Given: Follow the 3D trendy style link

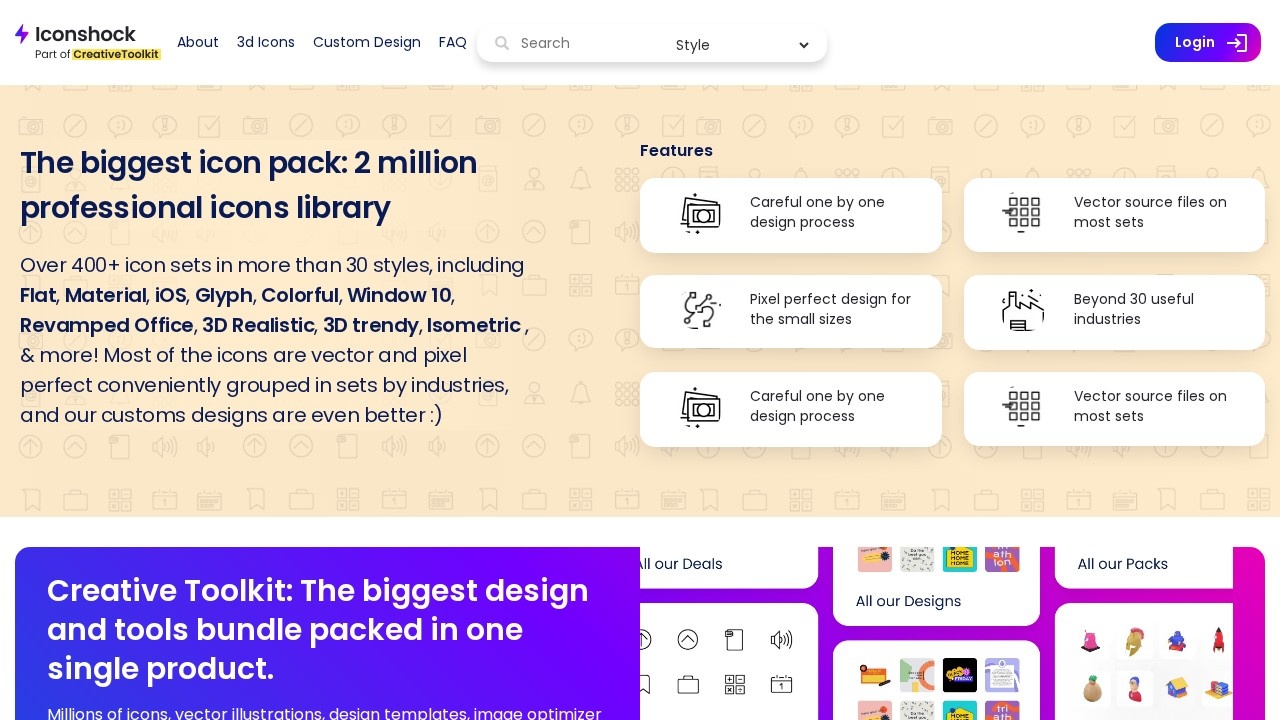Looking at the screenshot, I should coord(371,325).
